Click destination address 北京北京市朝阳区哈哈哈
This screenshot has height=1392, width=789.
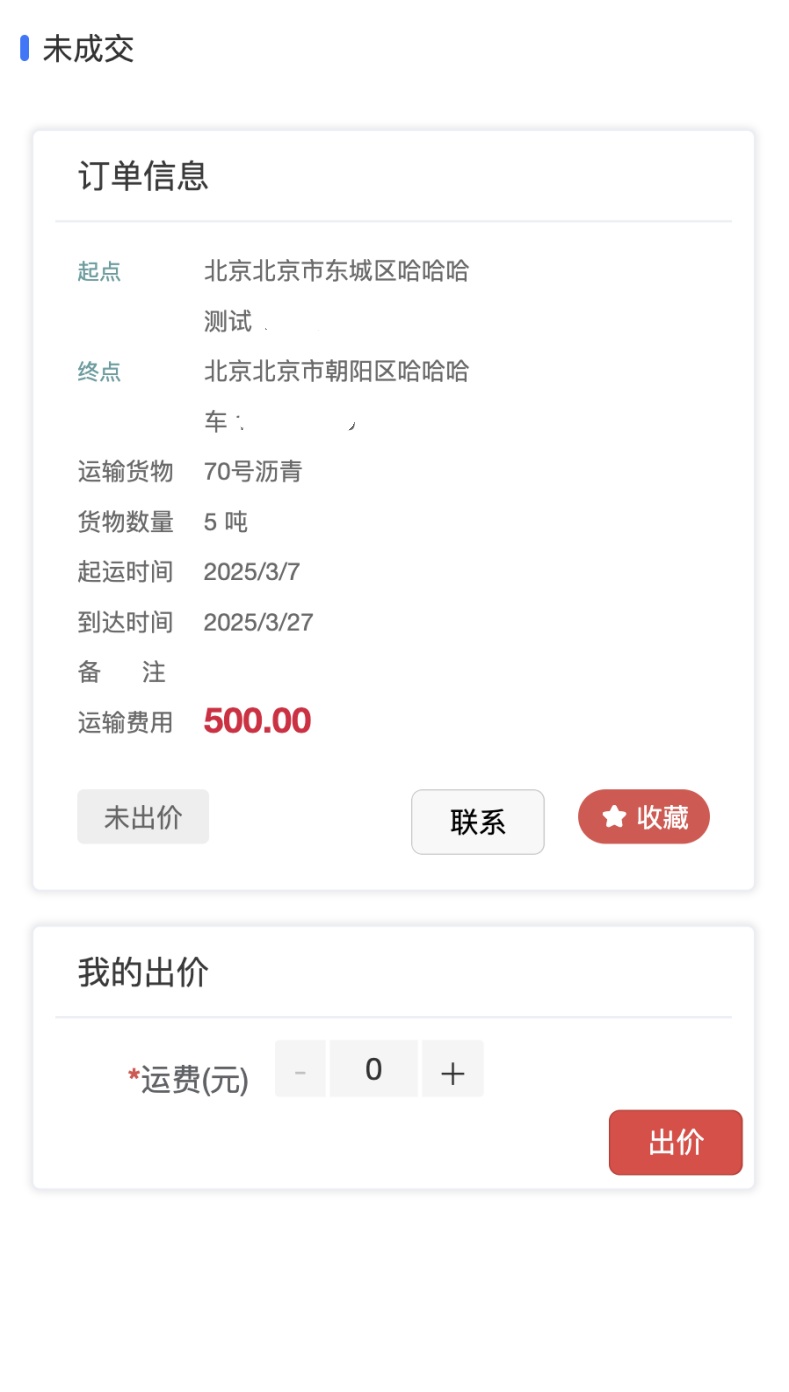[336, 372]
